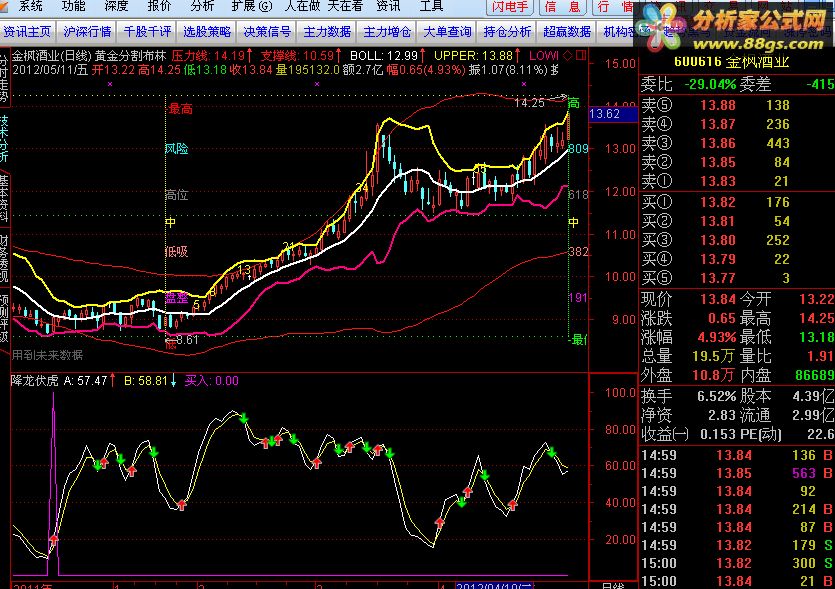Open 大单查询 toolbar button
The image size is (835, 589).
point(447,32)
